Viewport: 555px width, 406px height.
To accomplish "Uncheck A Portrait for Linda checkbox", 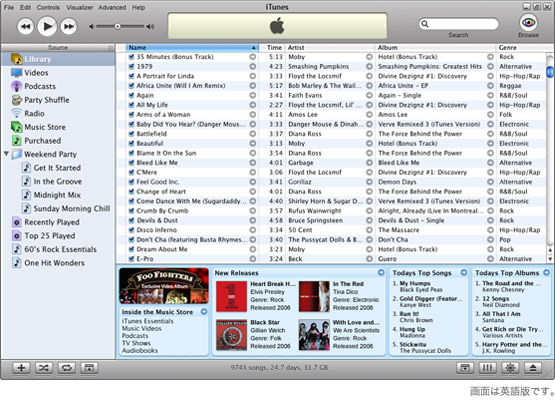I will click(131, 76).
